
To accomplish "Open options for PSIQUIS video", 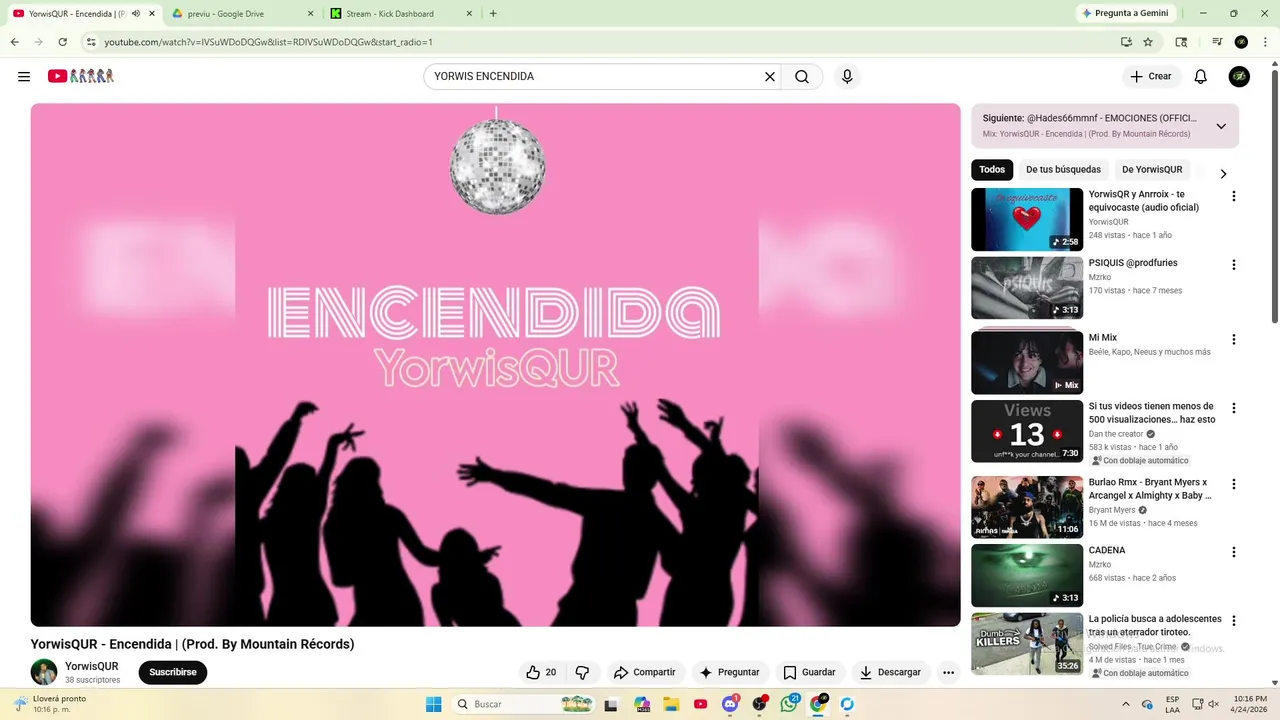I will coord(1234,265).
